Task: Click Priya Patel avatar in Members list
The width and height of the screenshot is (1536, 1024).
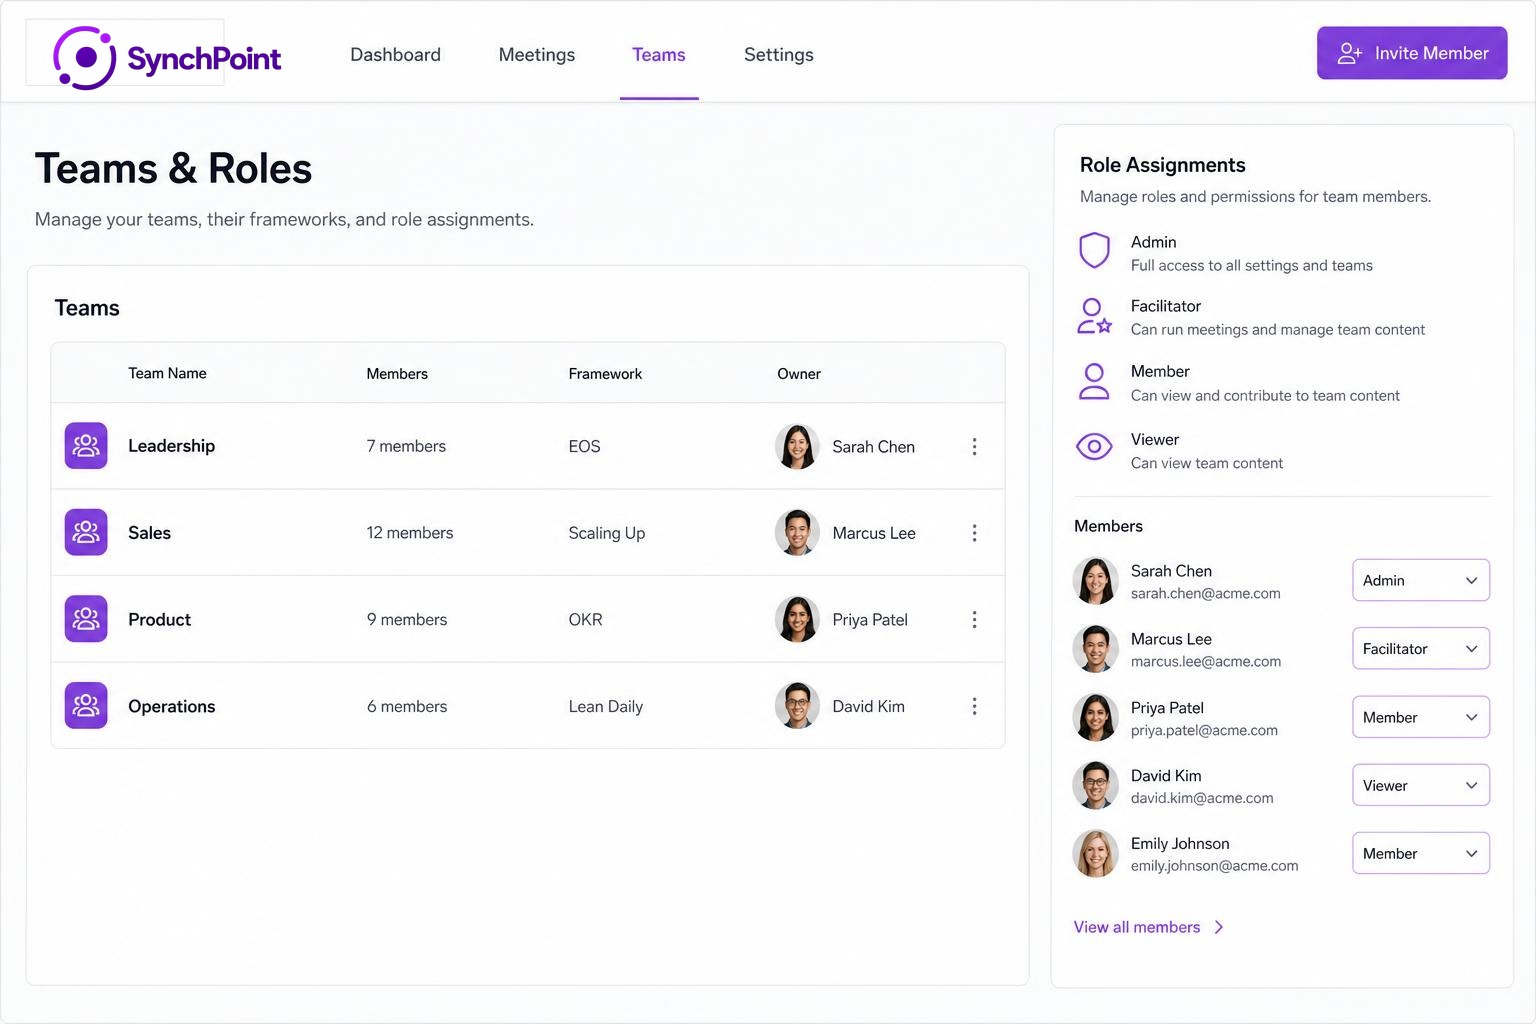Action: [1095, 718]
